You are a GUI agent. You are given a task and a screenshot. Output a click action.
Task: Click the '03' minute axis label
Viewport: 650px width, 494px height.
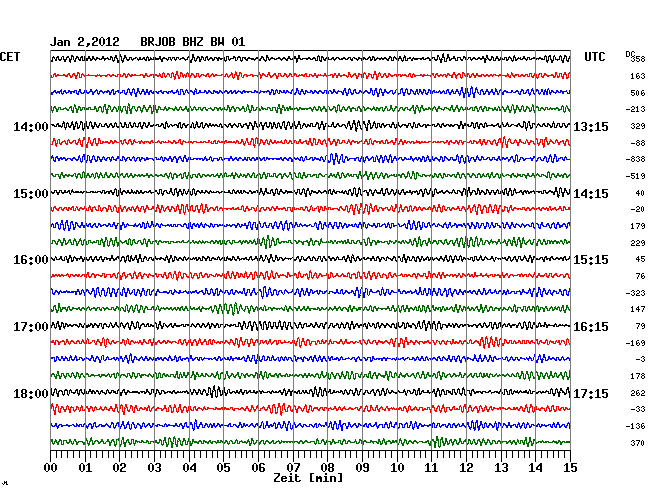tap(154, 468)
